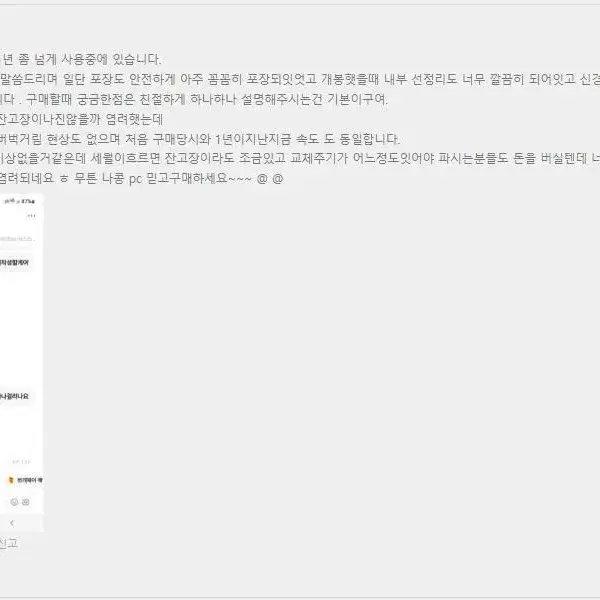Click review line ending '사용중에 있습니다.'
Screen dimensions: 600x600
click(80, 59)
